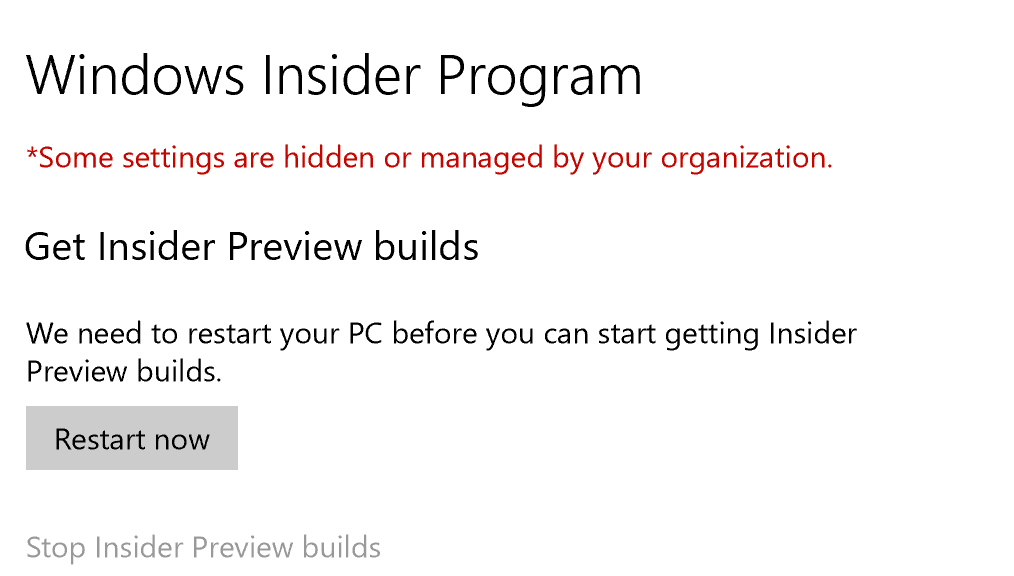This screenshot has height=576, width=1014.
Task: Click the word Stop in the greyed link
Action: [56, 548]
